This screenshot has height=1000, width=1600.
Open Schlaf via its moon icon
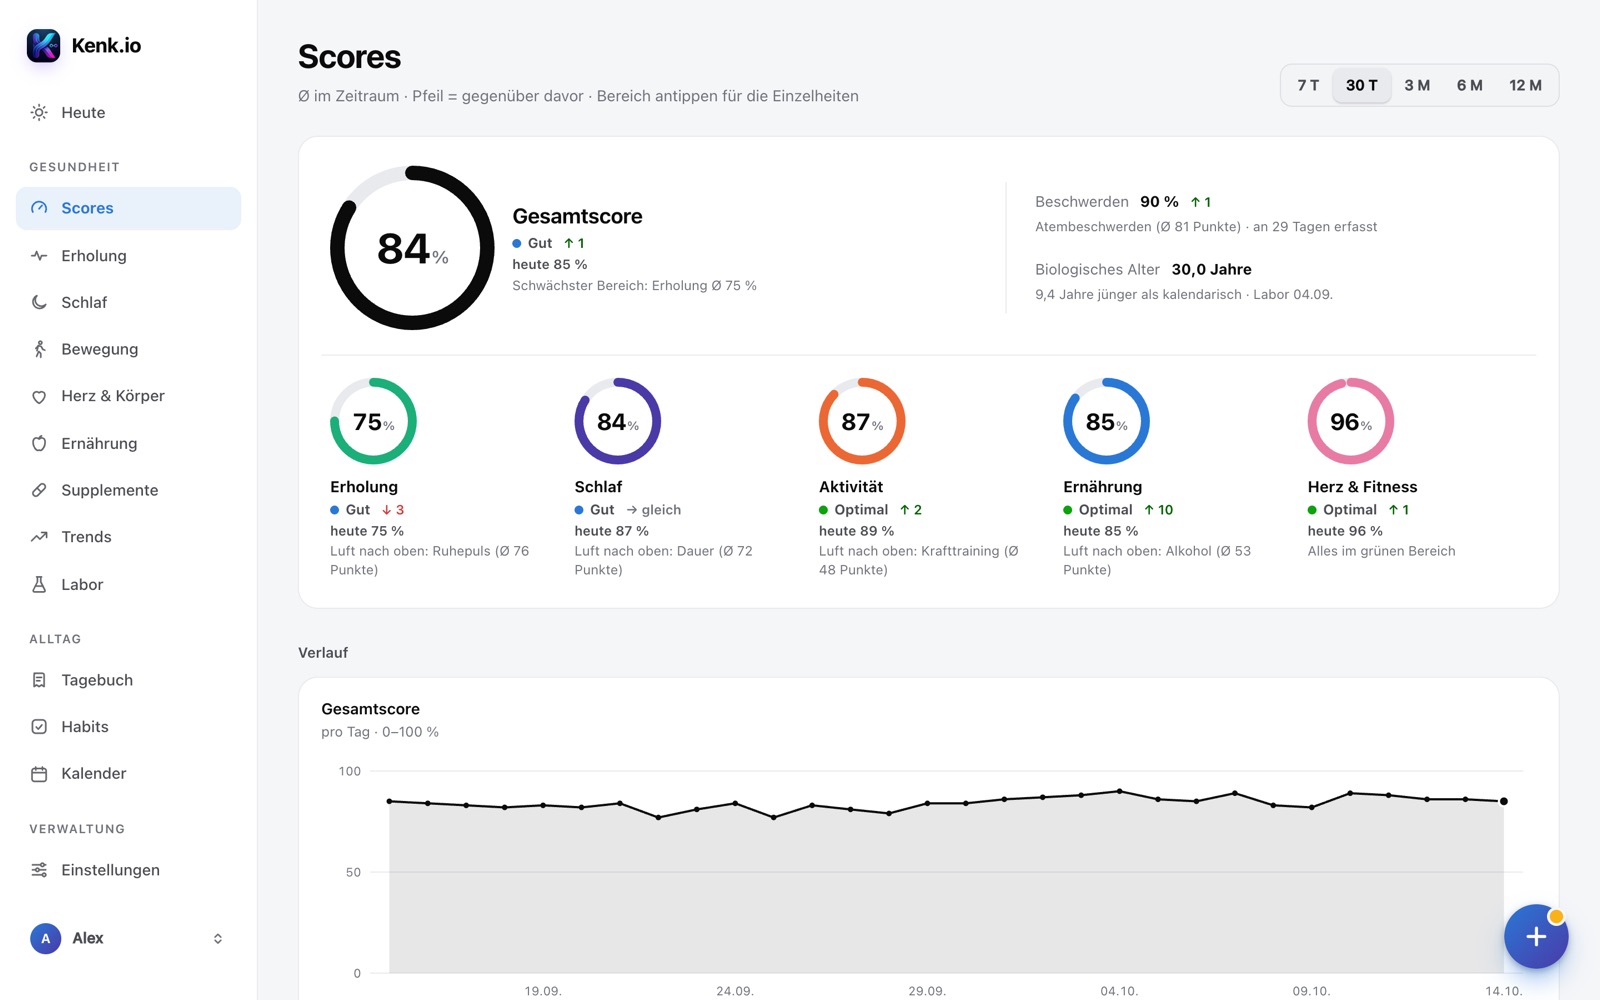coord(39,302)
